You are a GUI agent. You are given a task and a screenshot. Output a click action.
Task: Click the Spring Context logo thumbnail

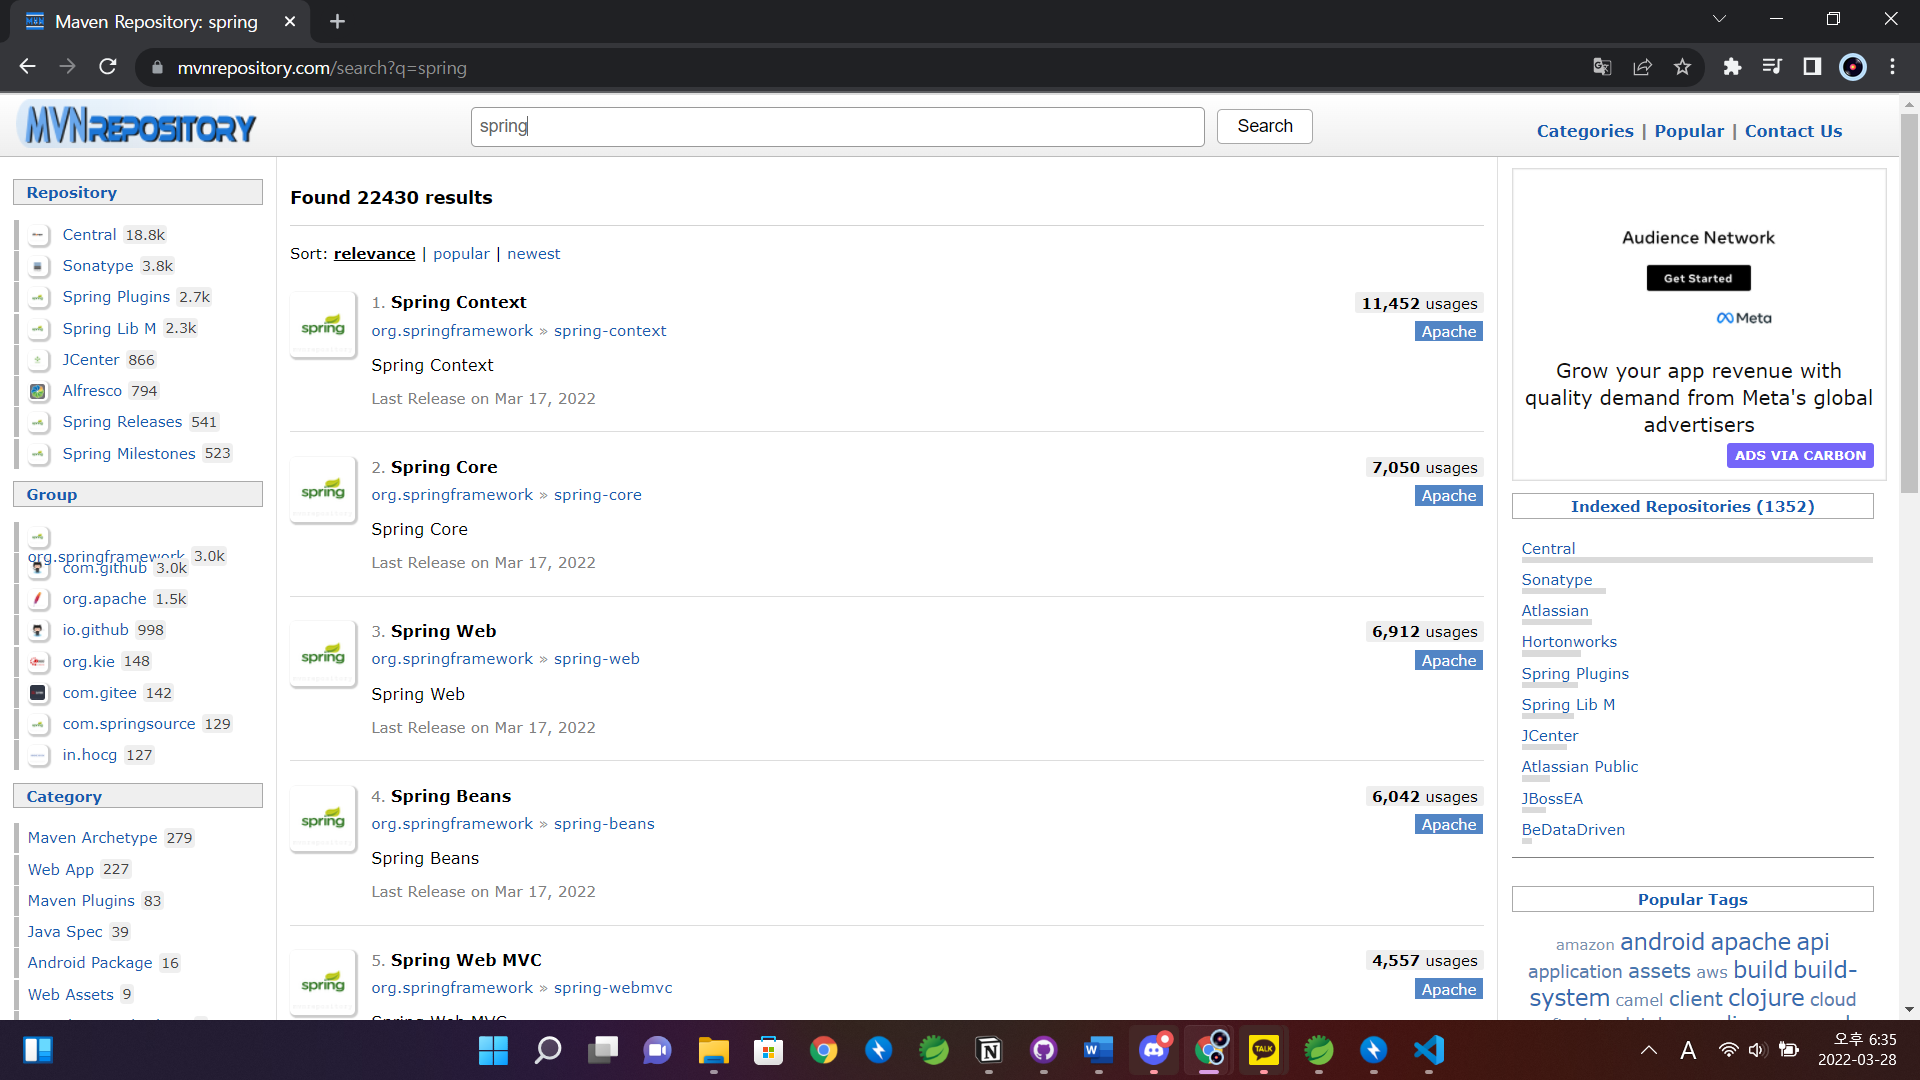[323, 325]
